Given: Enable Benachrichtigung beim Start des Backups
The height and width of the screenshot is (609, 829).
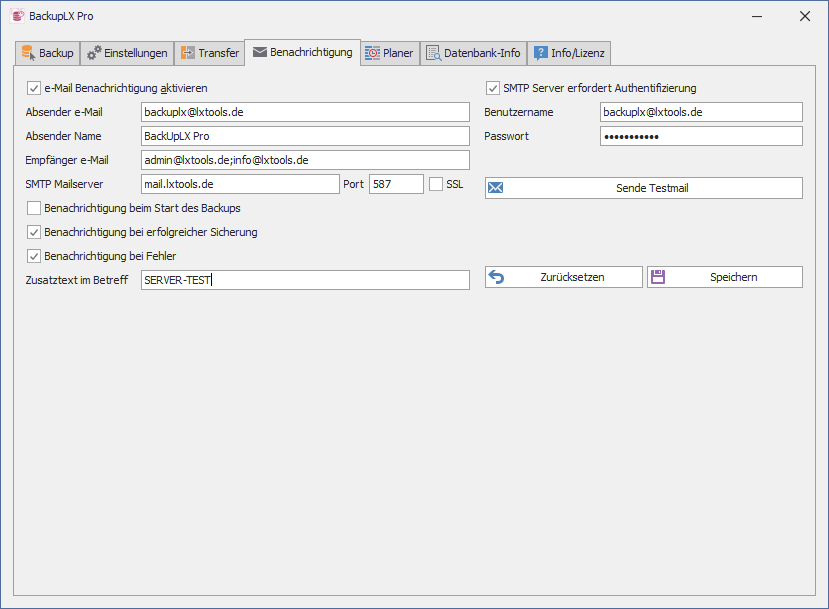Looking at the screenshot, I should [x=34, y=208].
